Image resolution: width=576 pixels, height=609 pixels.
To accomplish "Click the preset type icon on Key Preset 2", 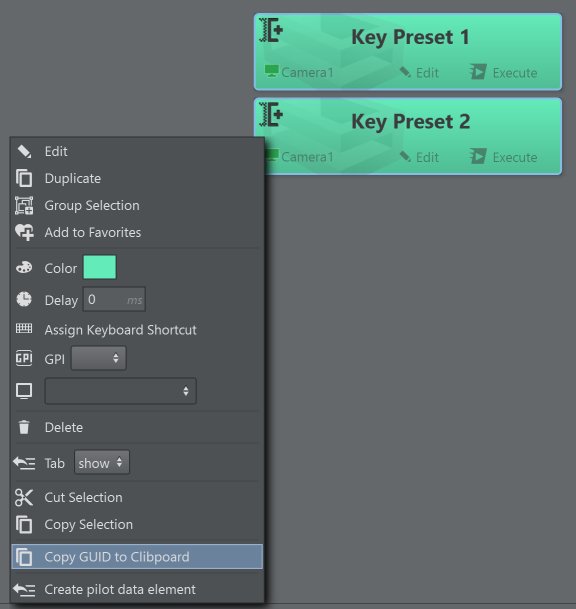I will click(271, 115).
